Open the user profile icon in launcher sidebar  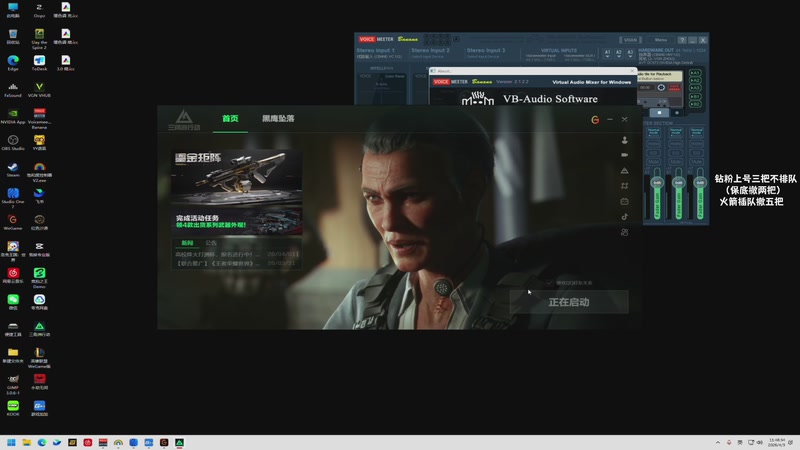tap(624, 140)
